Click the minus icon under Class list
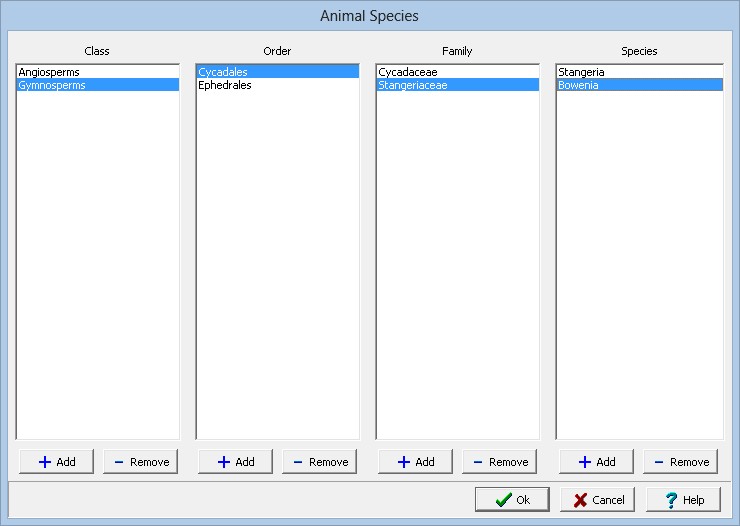The image size is (740, 526). (x=119, y=462)
